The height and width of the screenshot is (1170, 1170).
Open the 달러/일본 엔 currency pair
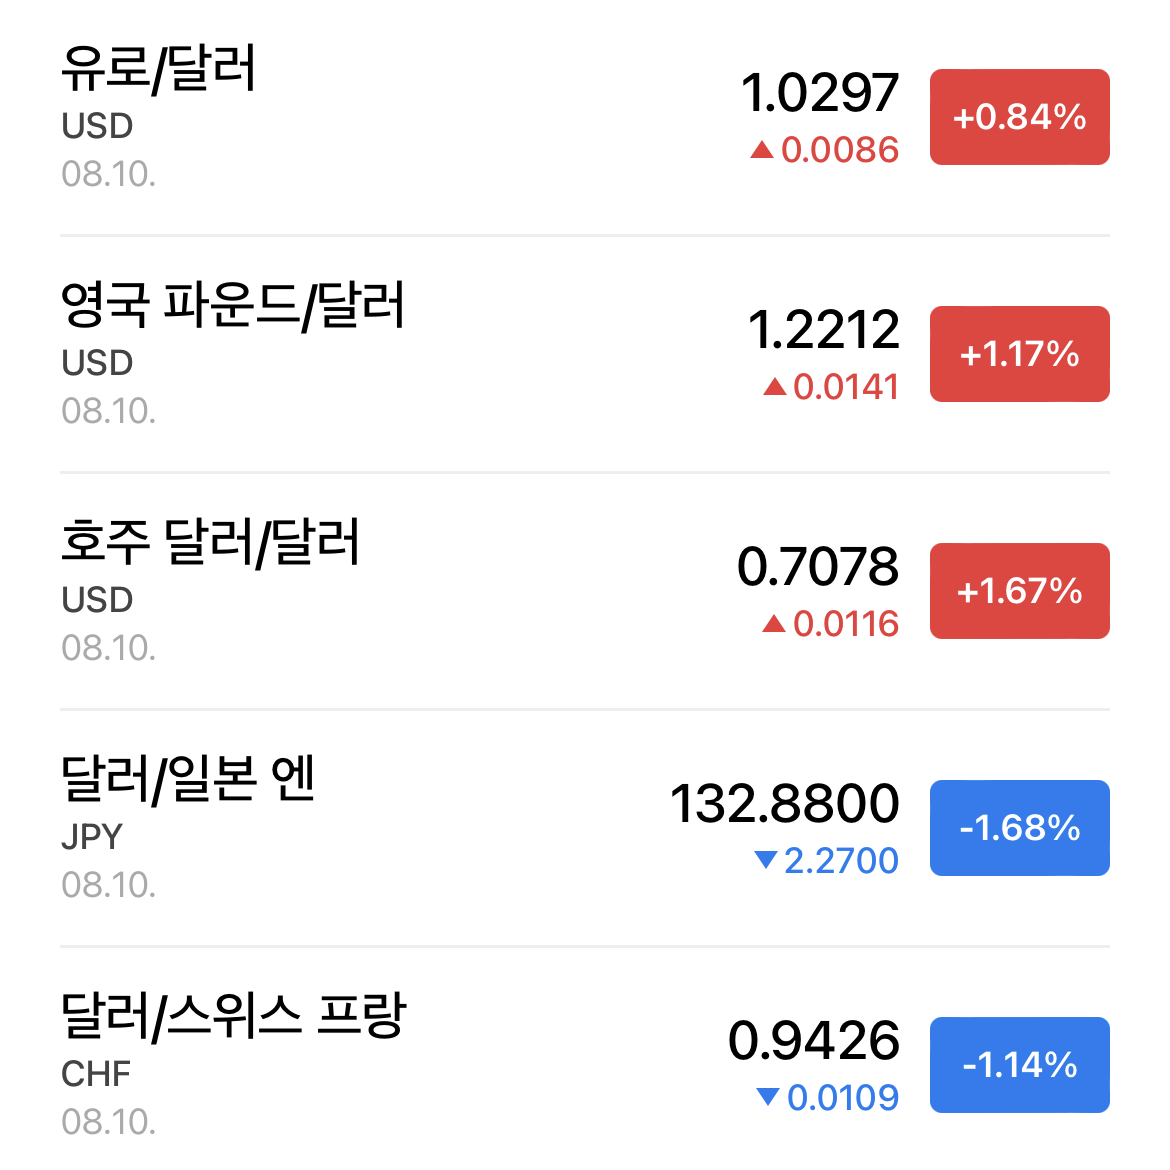[x=585, y=828]
